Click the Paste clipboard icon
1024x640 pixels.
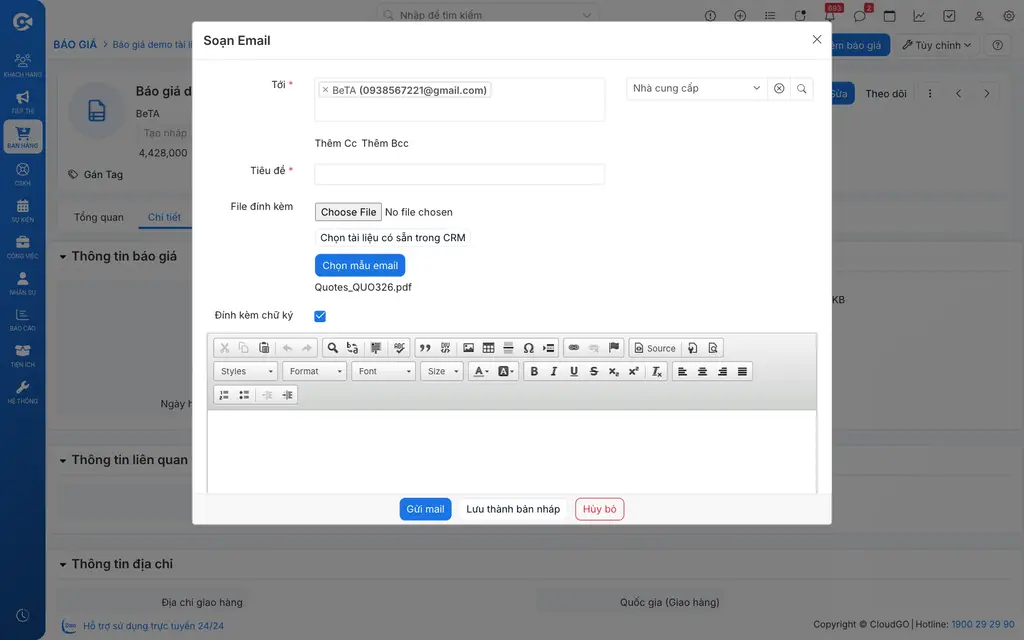coord(264,348)
